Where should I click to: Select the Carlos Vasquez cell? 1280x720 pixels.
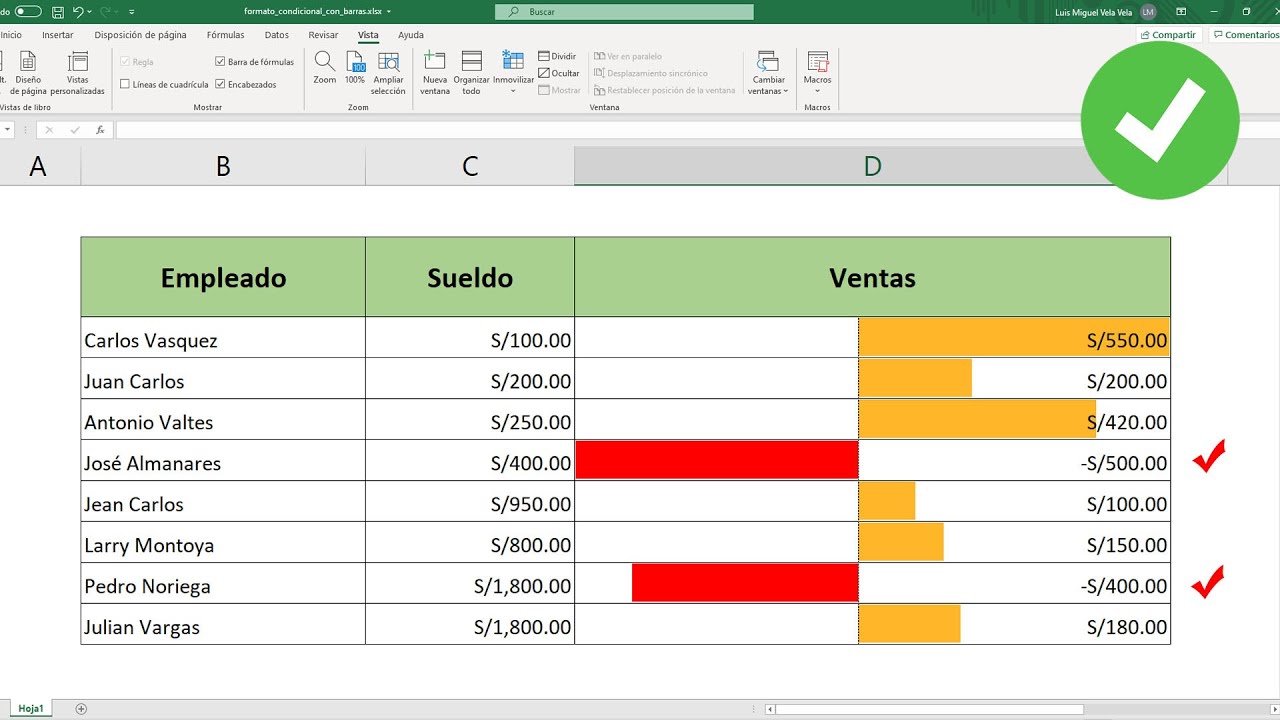(223, 340)
